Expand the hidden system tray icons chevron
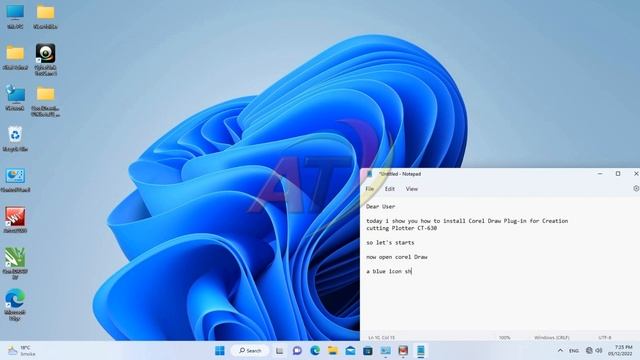This screenshot has width=640, height=360. [x=560, y=351]
